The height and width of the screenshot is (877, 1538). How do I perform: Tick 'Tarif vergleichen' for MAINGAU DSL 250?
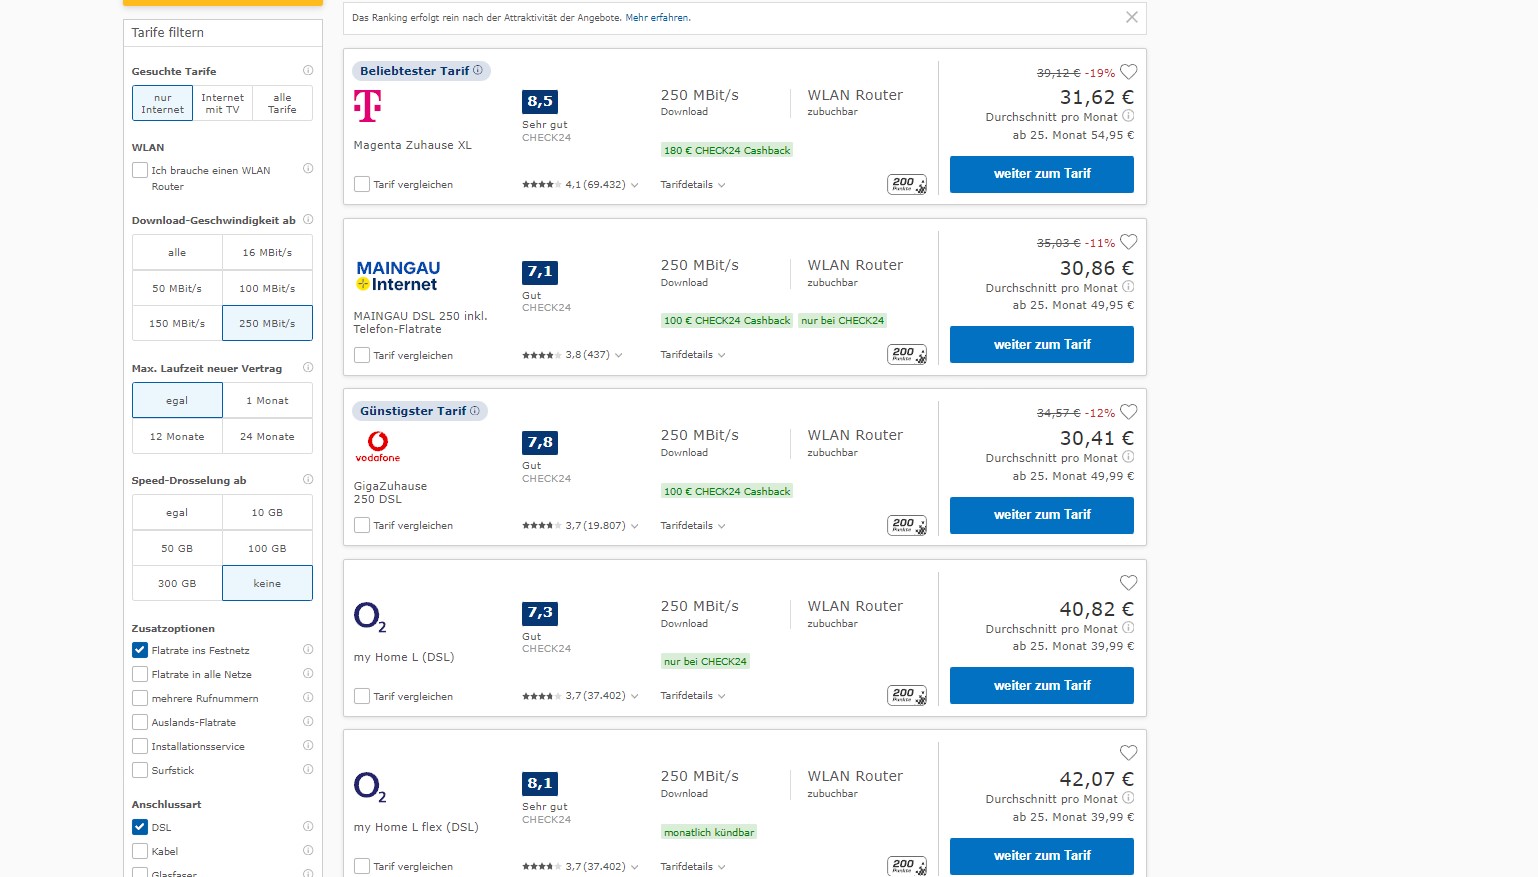(362, 355)
